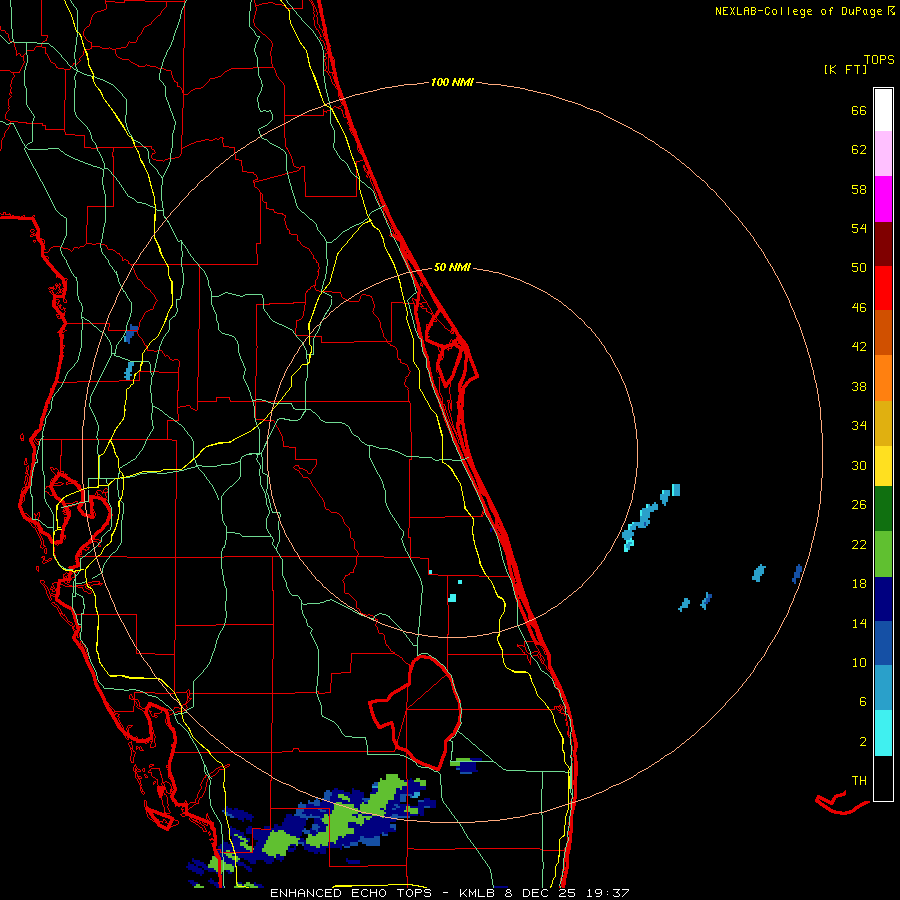
Task: Click the 'TOPS' legend title
Action: [879, 60]
